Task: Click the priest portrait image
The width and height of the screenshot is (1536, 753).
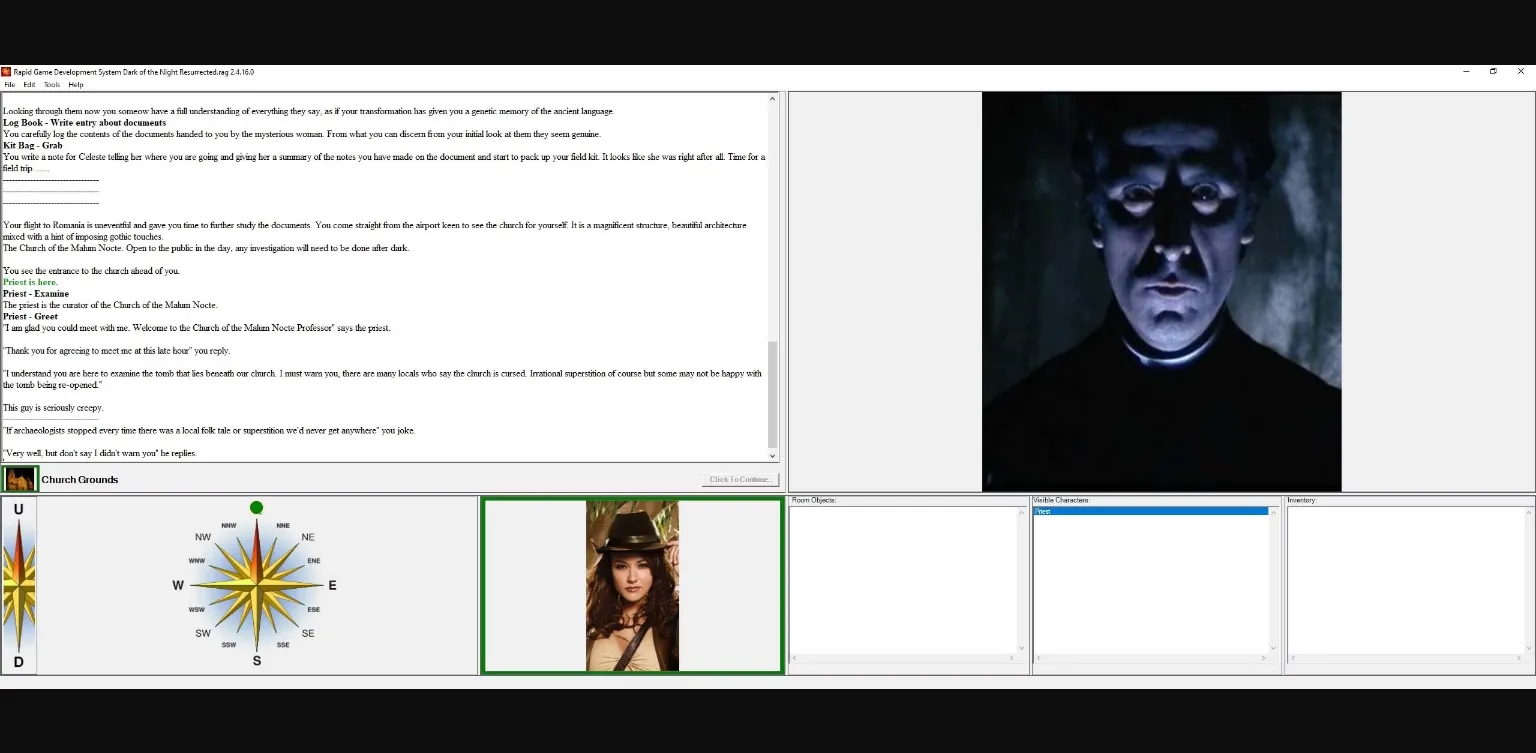Action: pyautogui.click(x=1161, y=291)
